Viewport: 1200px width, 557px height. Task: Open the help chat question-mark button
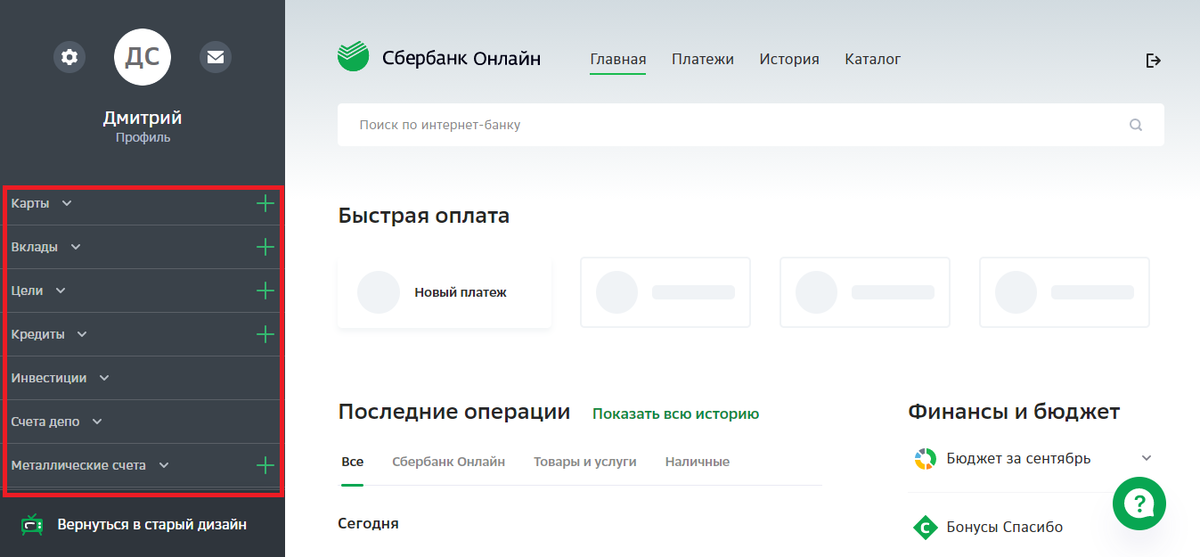[x=1139, y=504]
